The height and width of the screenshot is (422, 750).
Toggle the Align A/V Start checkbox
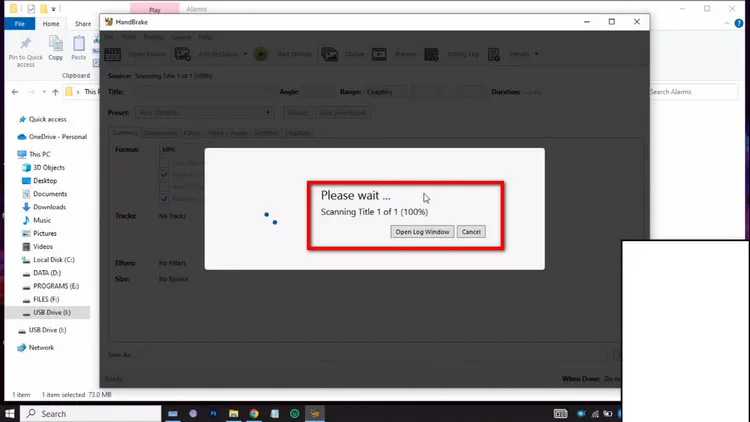[164, 175]
